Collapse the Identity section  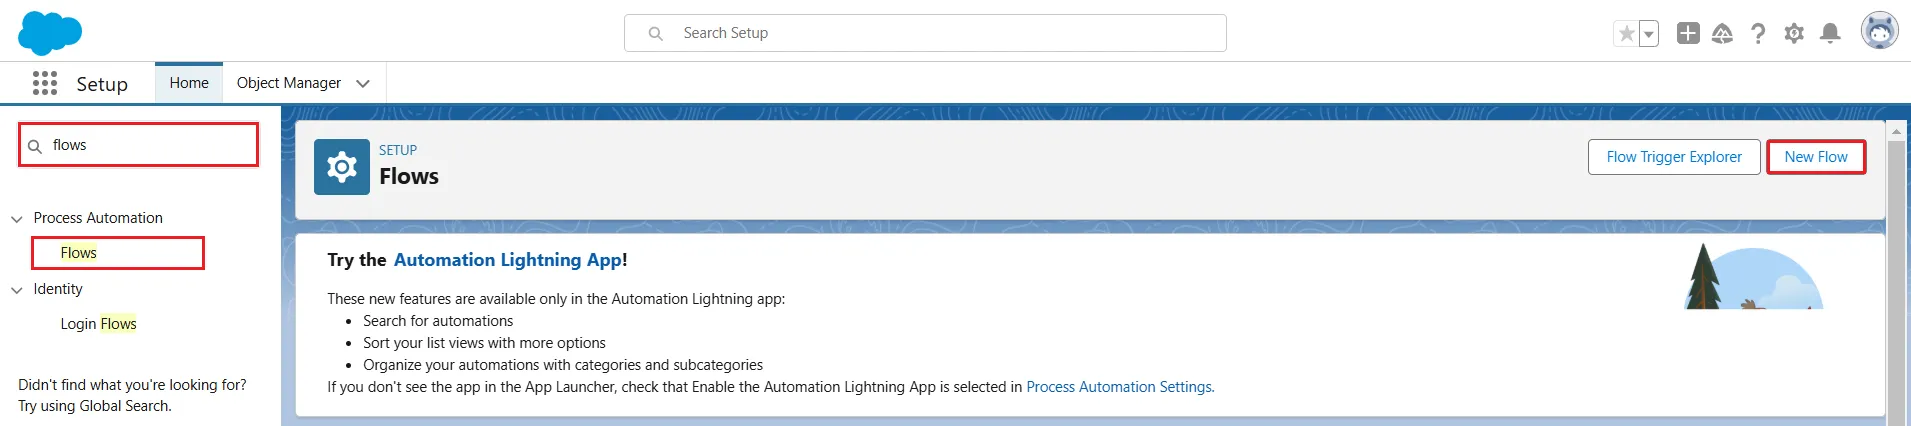[x=17, y=290]
